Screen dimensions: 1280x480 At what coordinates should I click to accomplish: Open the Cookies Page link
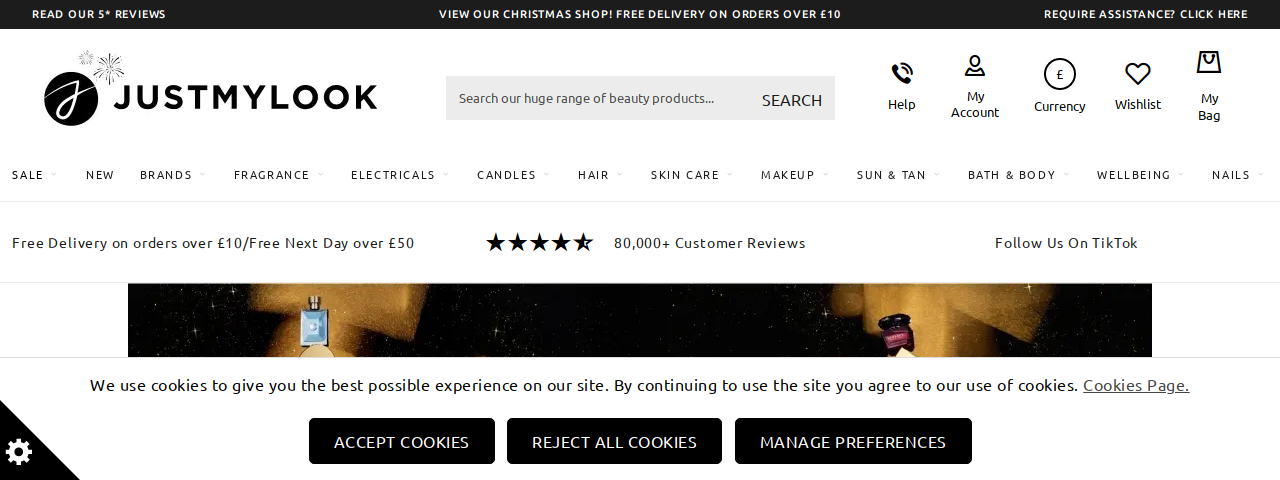pos(1136,385)
